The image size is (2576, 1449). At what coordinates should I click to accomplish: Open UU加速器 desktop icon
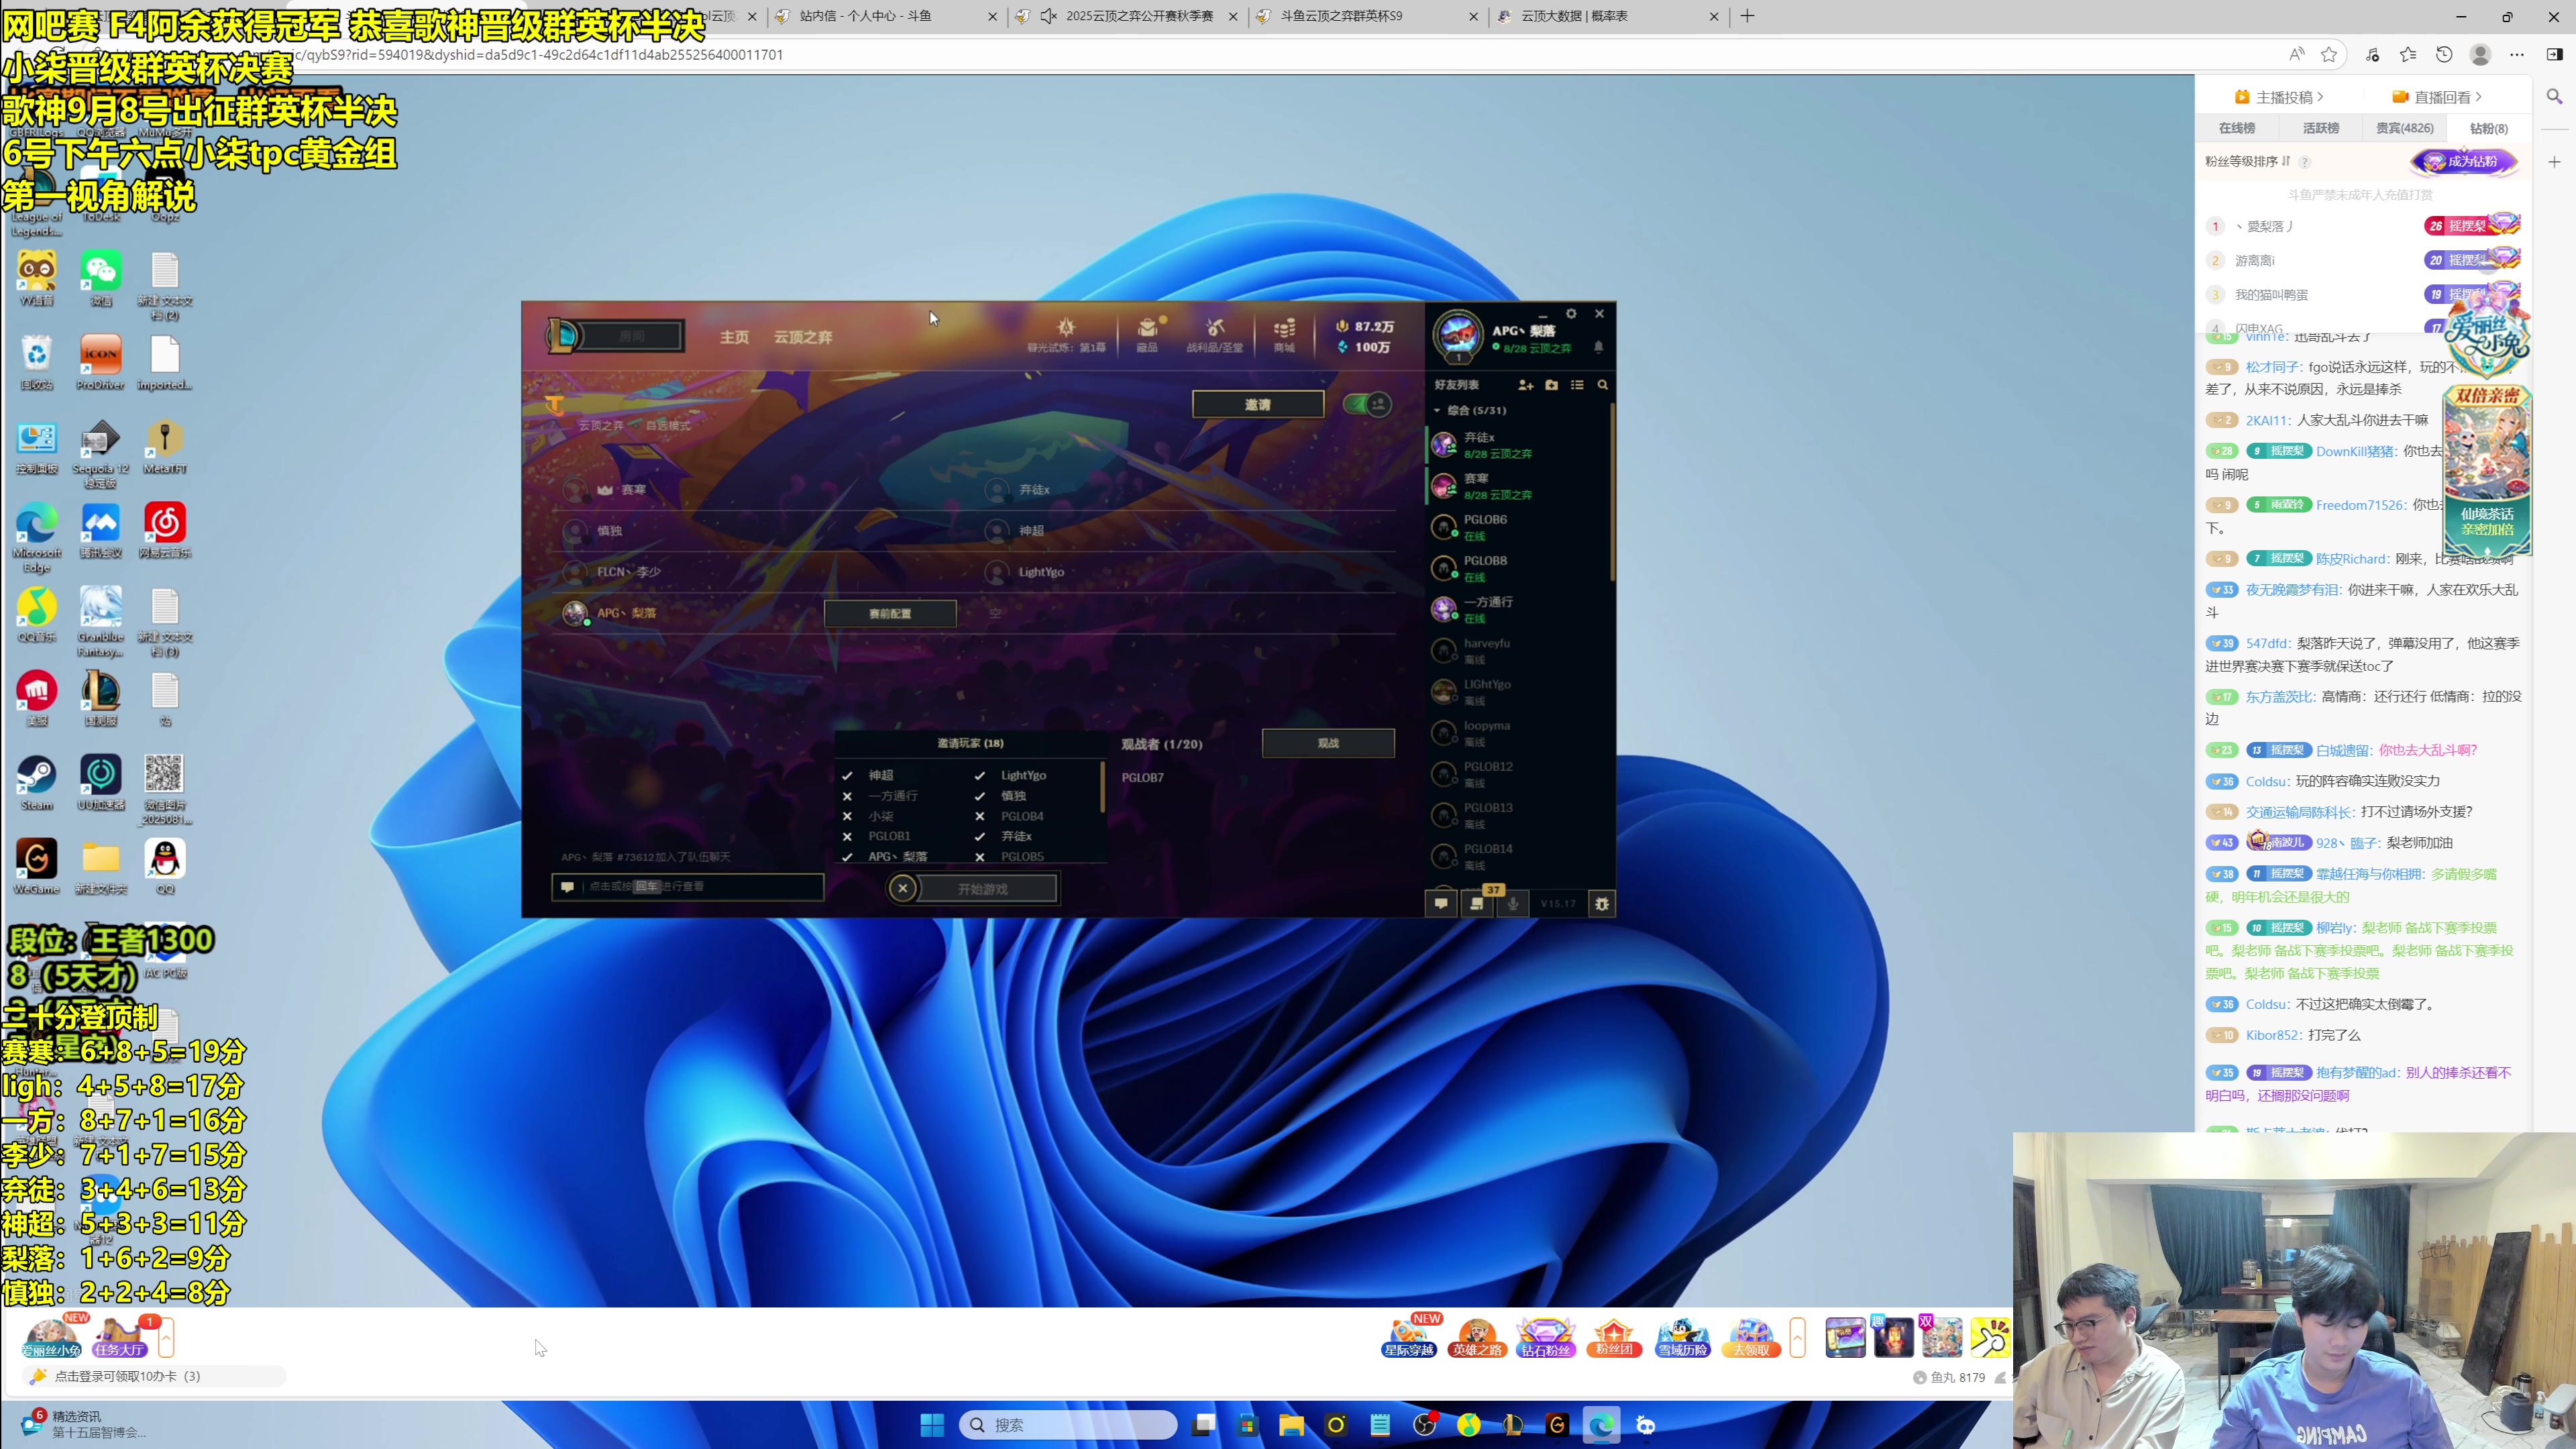coord(101,782)
